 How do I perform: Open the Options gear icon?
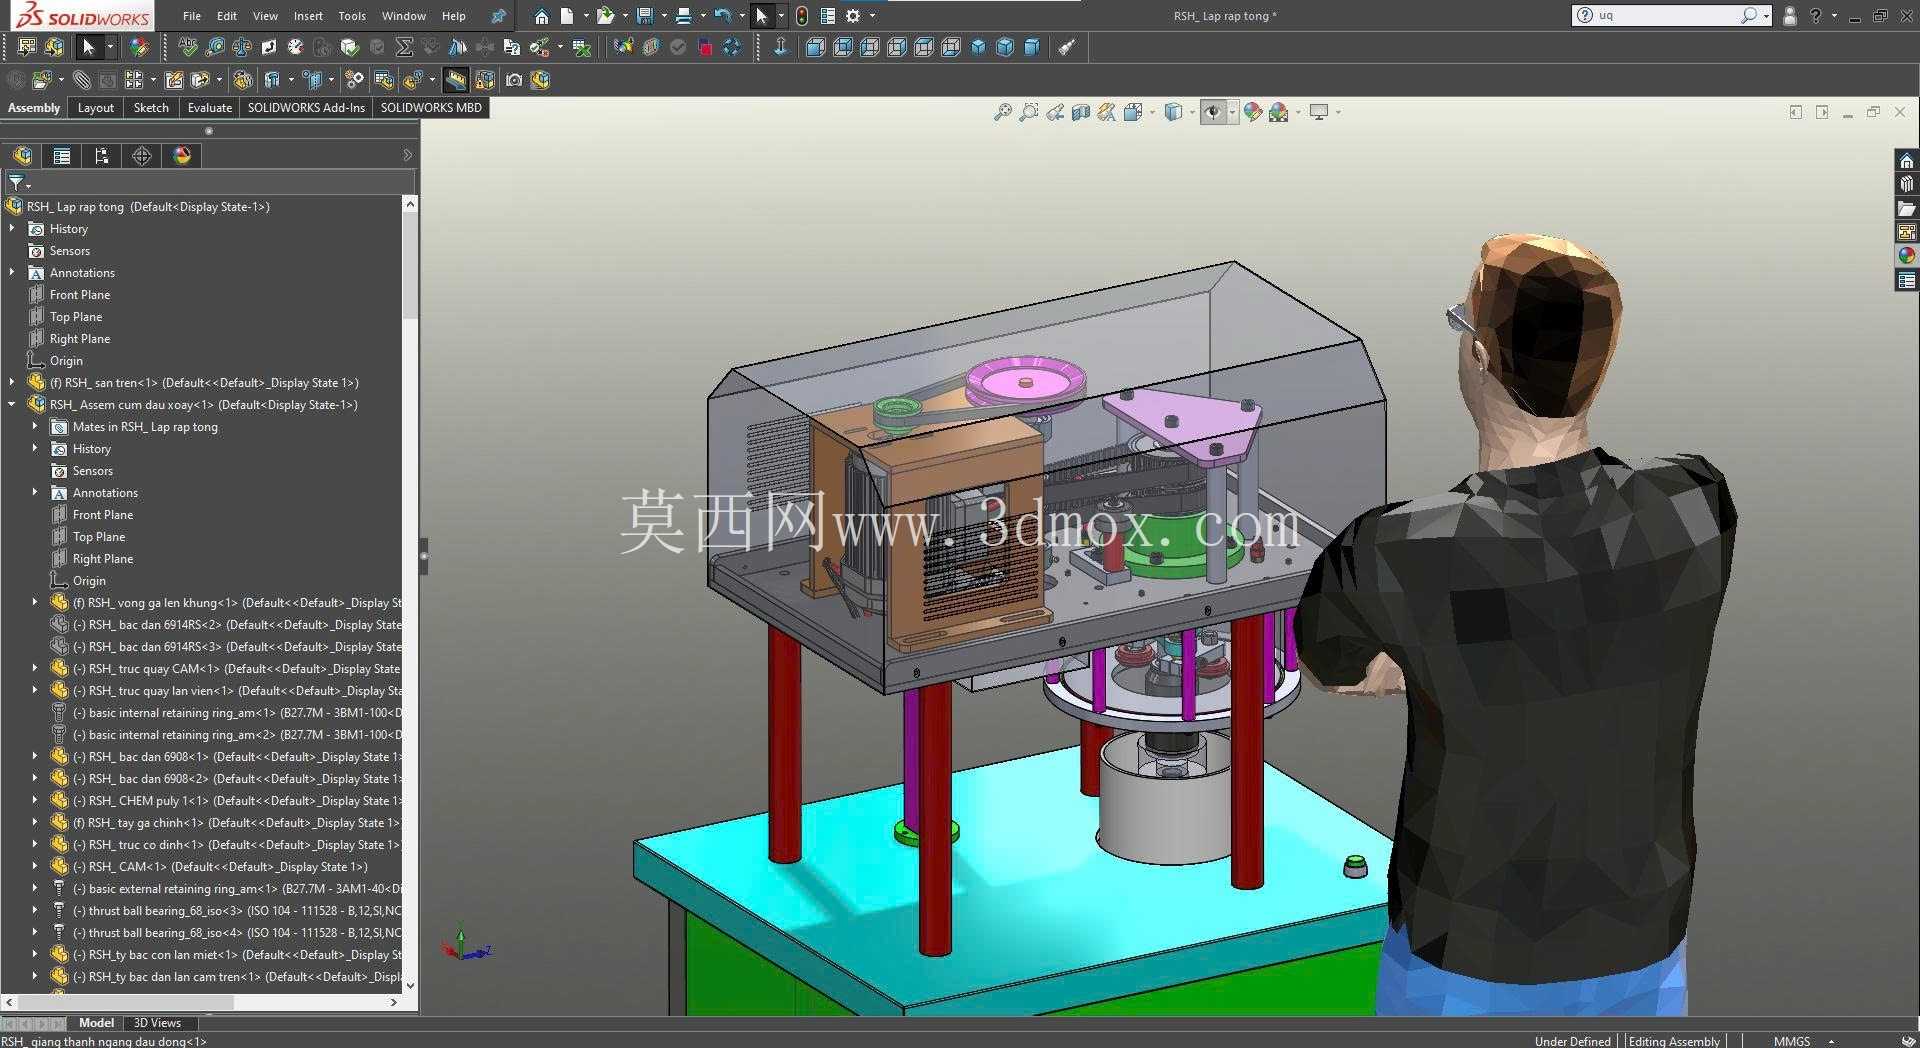pos(853,16)
